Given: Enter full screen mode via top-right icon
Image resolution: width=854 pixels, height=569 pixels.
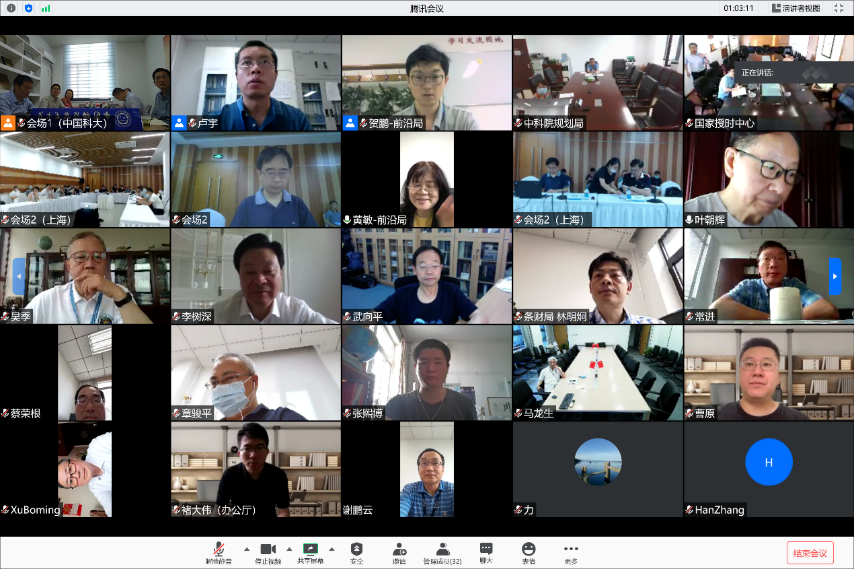Looking at the screenshot, I should [840, 8].
